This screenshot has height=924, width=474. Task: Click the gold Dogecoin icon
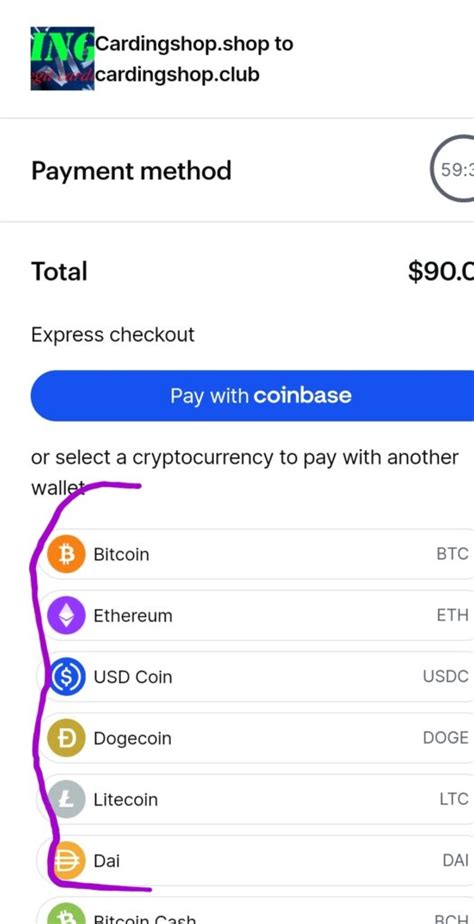click(66, 738)
